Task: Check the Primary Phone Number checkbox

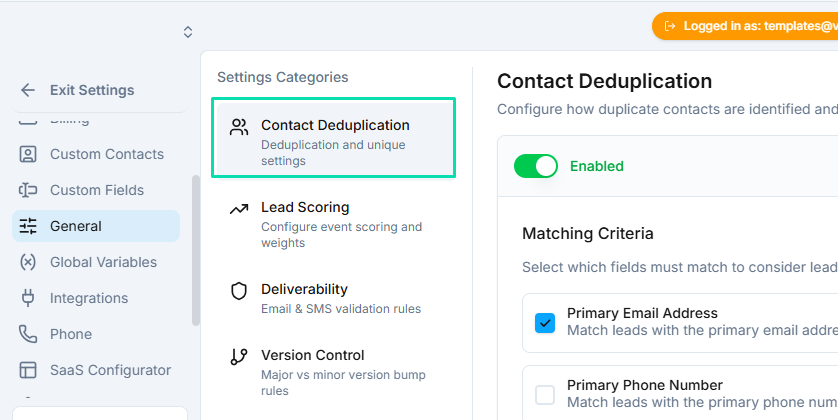Action: click(x=545, y=395)
